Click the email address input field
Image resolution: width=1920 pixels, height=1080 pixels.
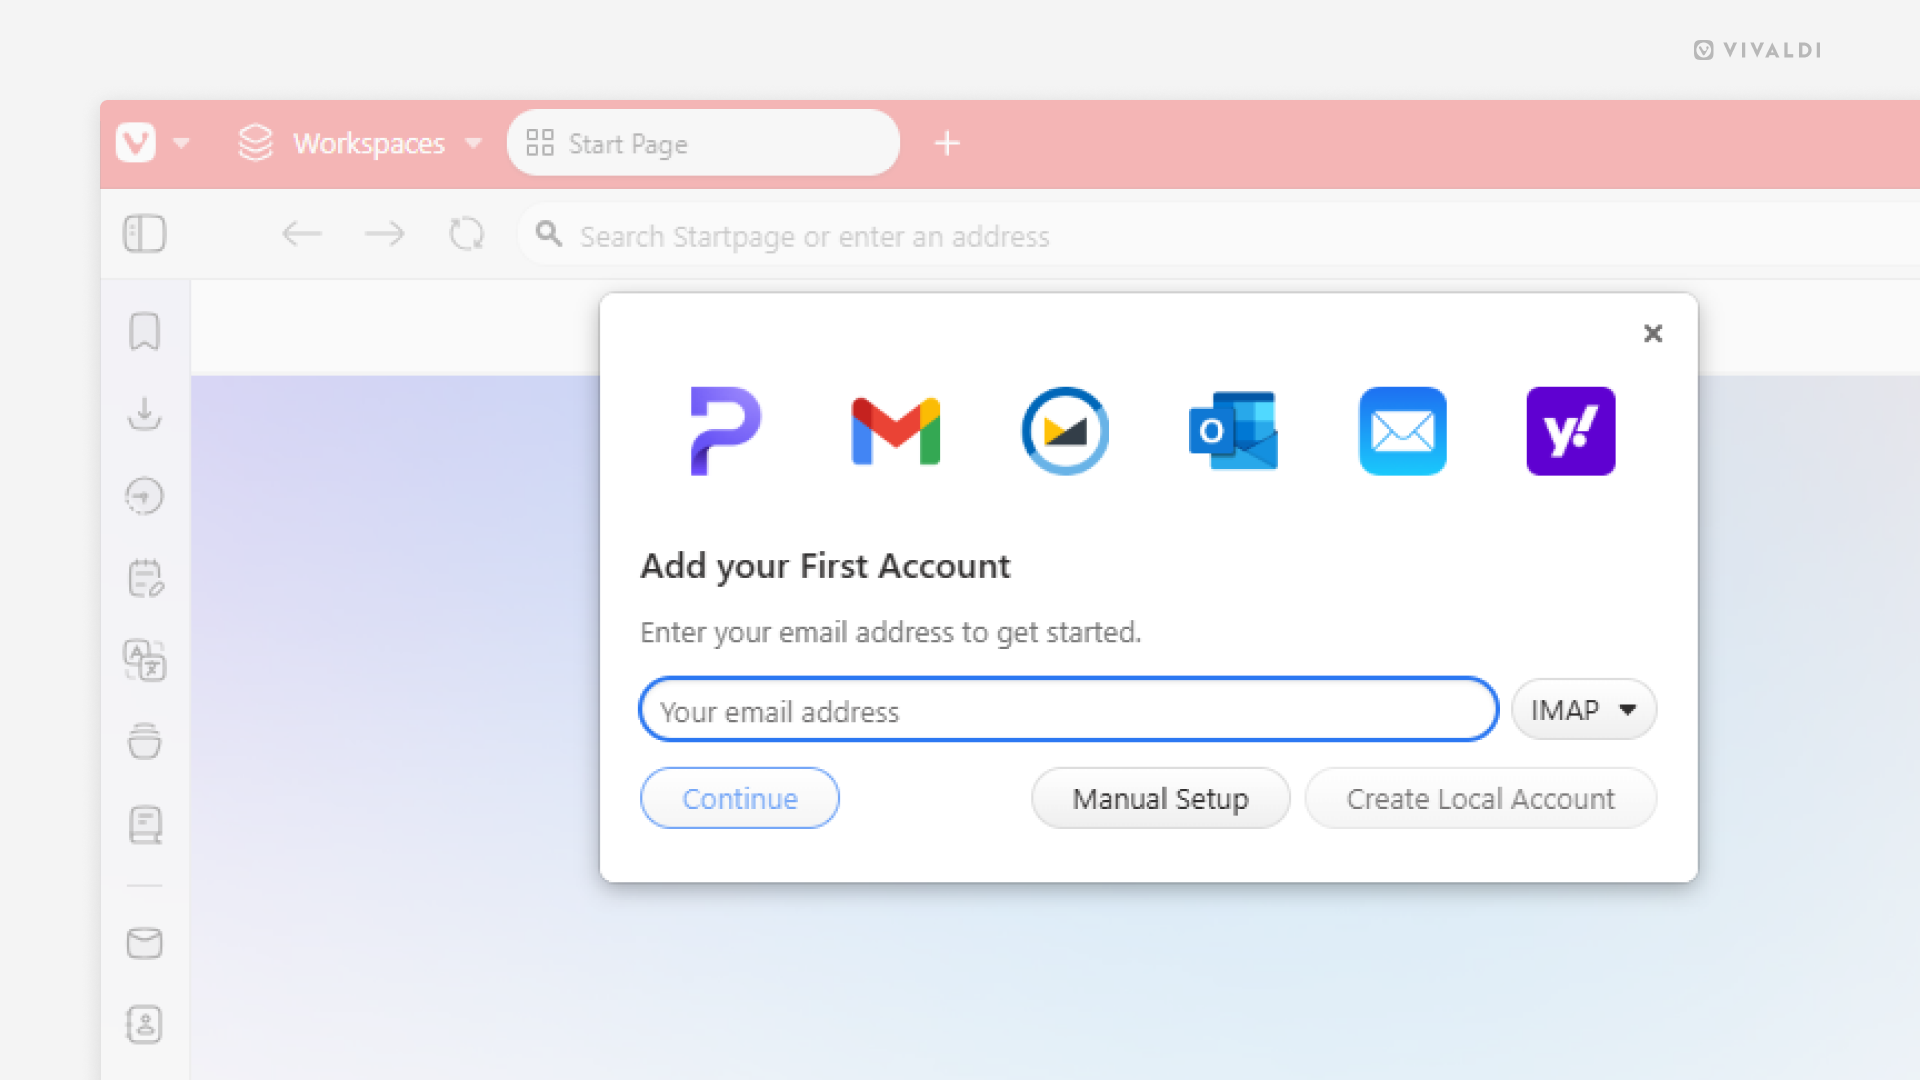click(1068, 710)
